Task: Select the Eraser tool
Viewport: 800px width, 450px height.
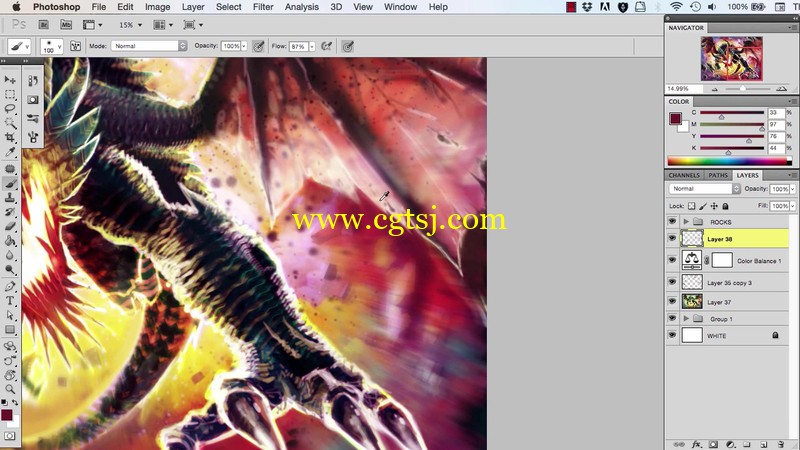Action: coord(10,226)
